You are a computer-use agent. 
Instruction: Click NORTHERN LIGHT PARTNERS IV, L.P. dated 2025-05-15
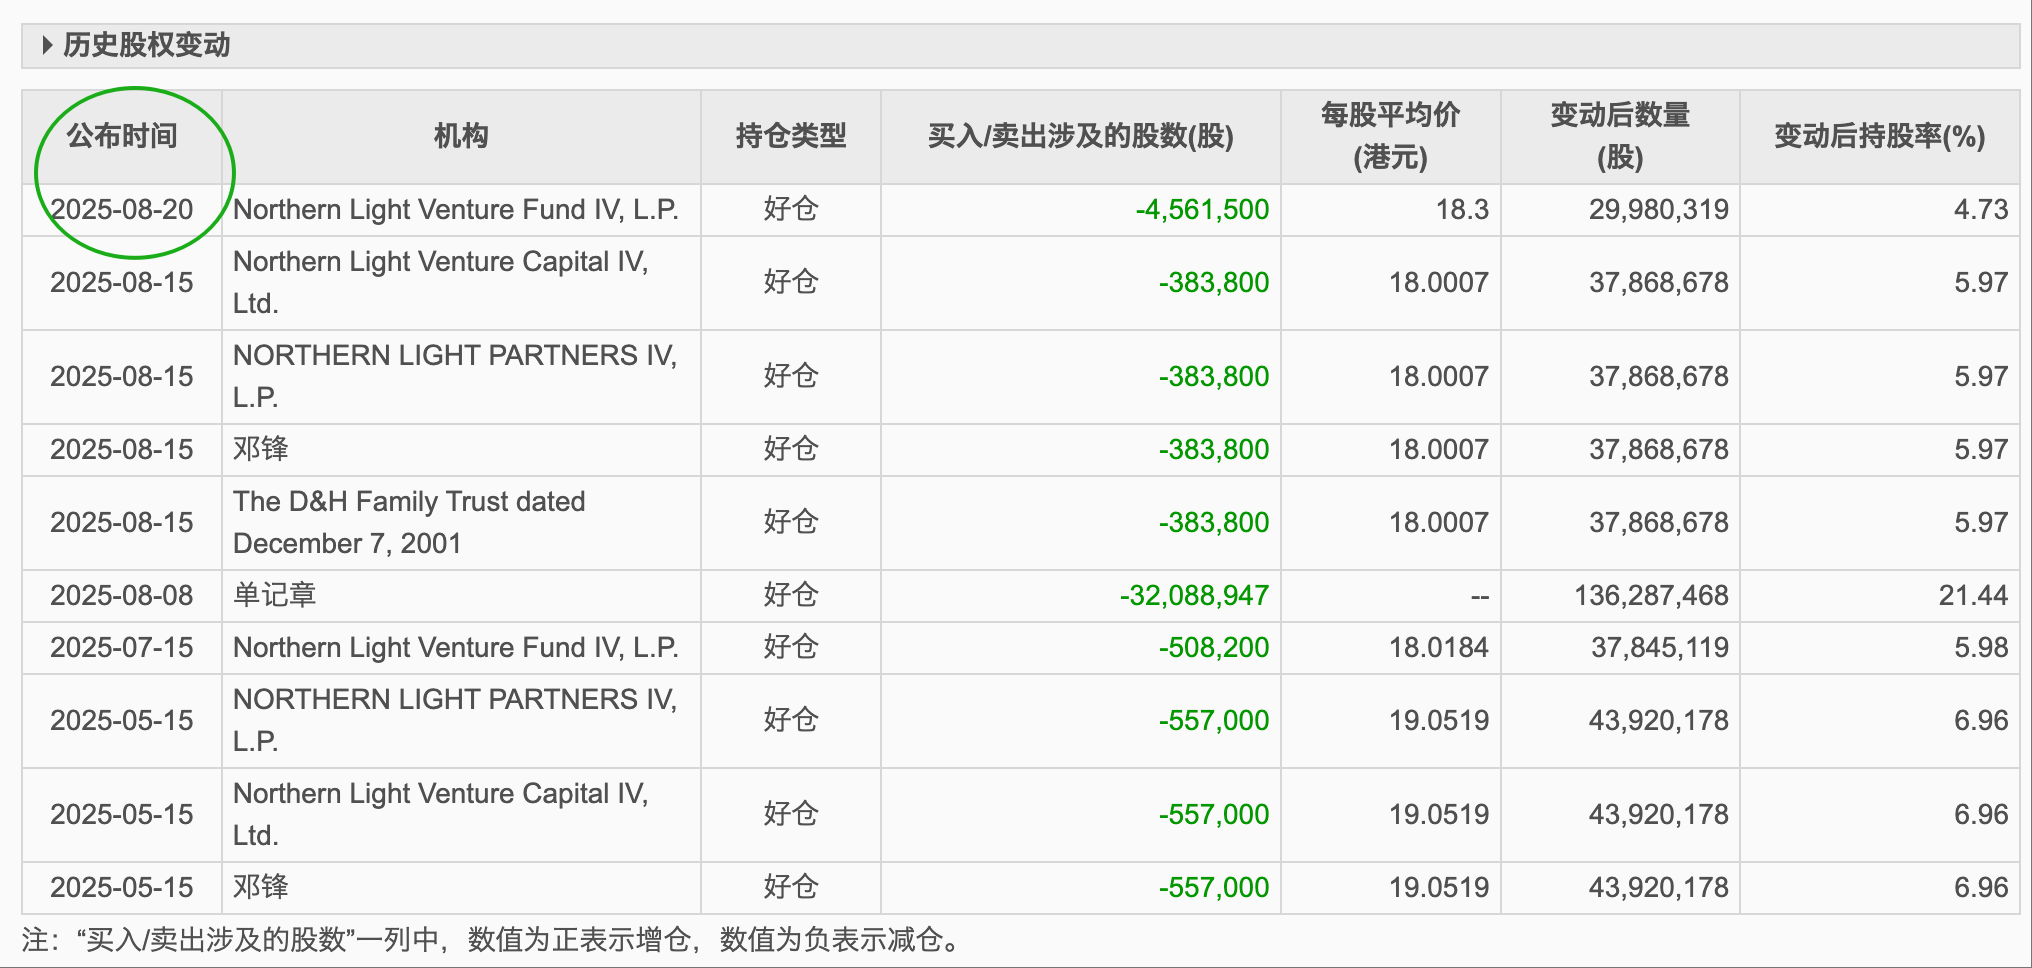click(455, 720)
